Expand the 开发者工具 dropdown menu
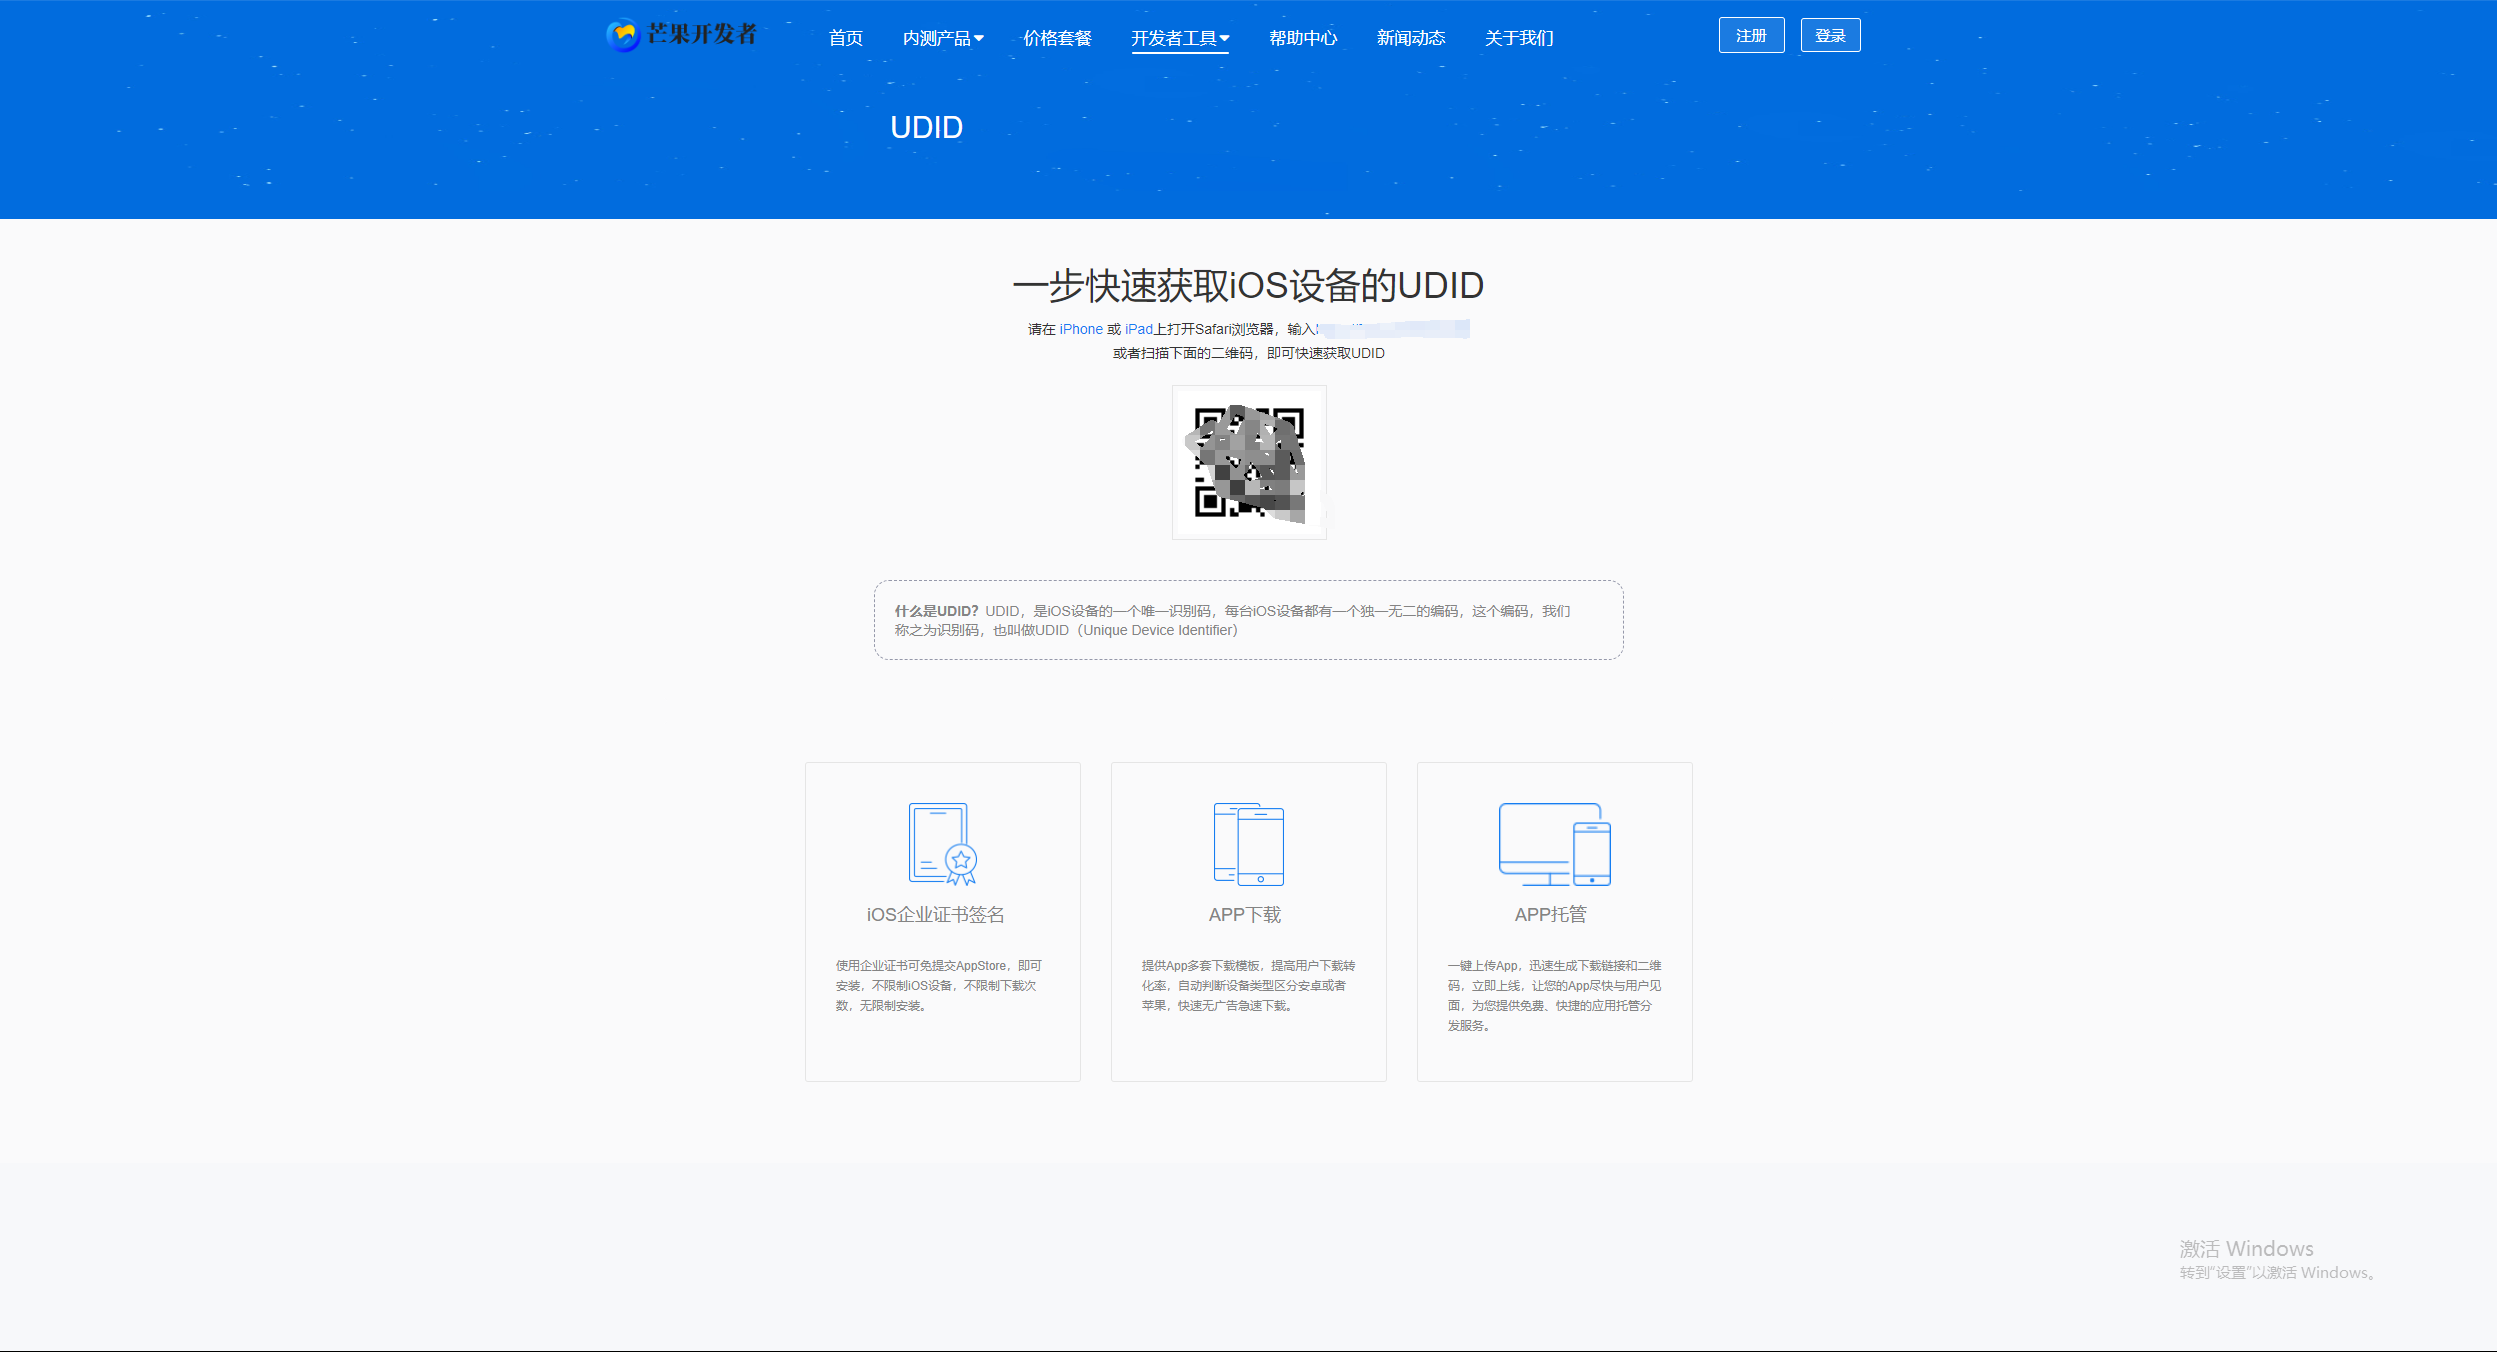2497x1352 pixels. [1180, 38]
